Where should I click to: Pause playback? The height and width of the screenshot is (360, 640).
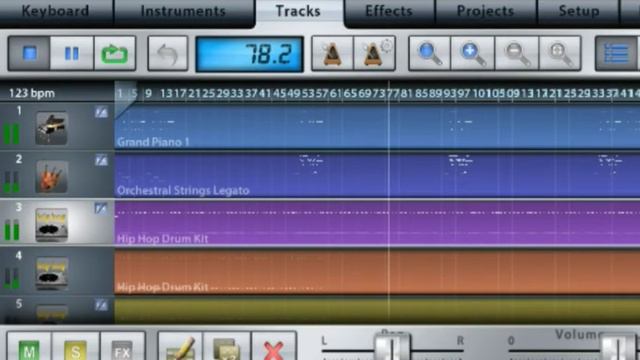(x=72, y=53)
